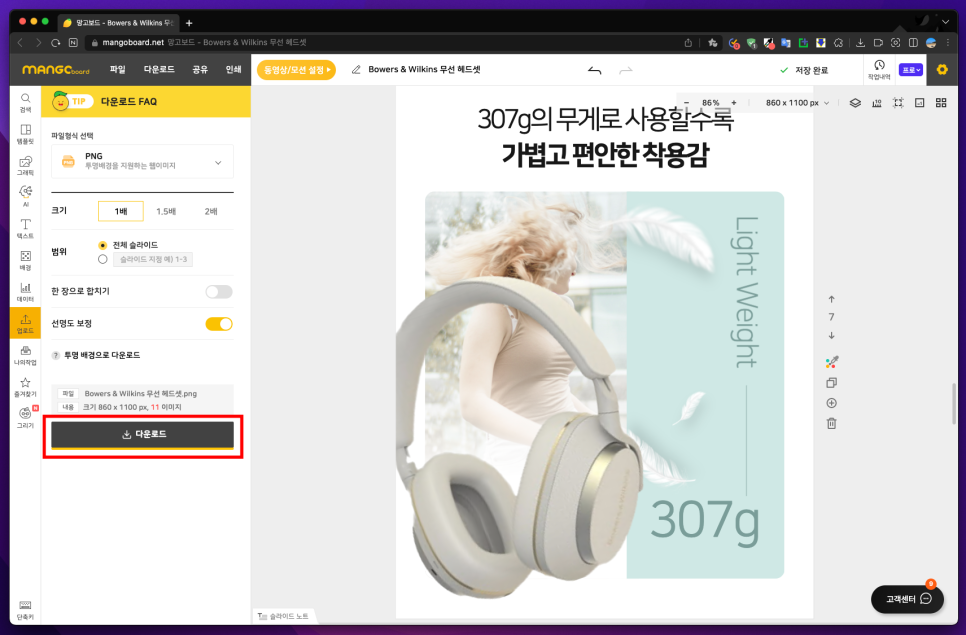Click the mangoboard.net address bar

(x=382, y=42)
